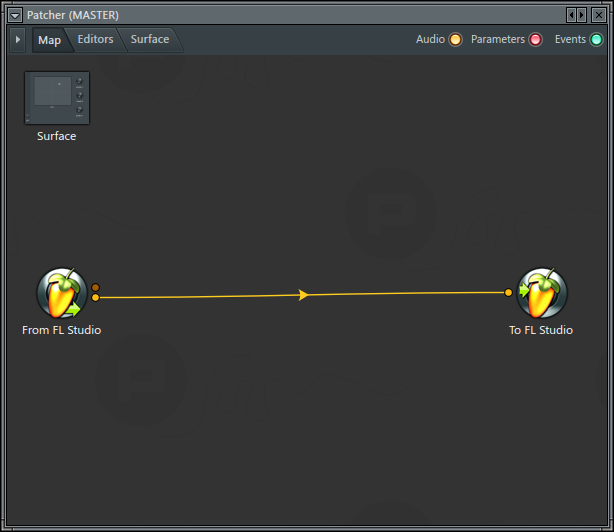Select the To FL Studio node icon
This screenshot has height=532, width=614.
[x=542, y=293]
